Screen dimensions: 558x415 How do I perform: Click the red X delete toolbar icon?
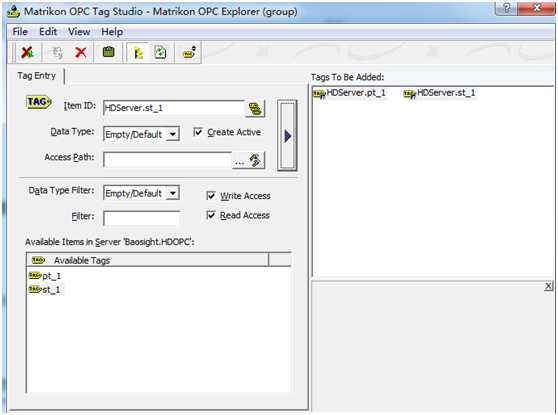(81, 53)
